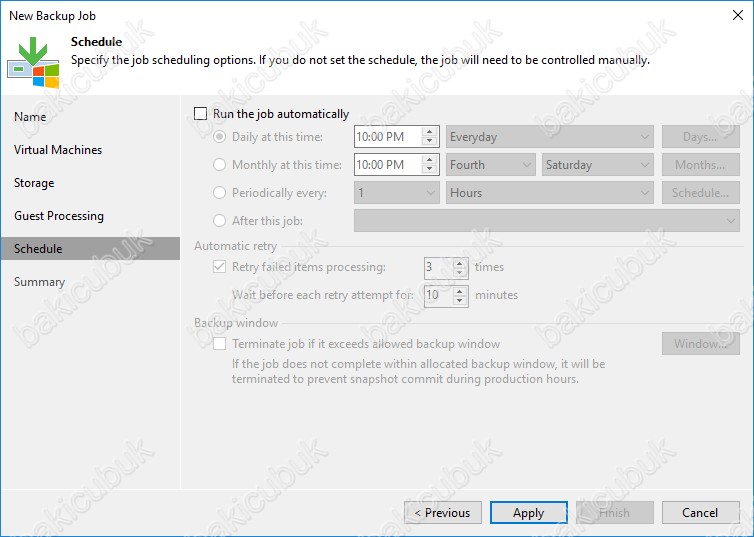This screenshot has width=754, height=537.
Task: Select the Schedule wizard step
Action: pos(90,249)
